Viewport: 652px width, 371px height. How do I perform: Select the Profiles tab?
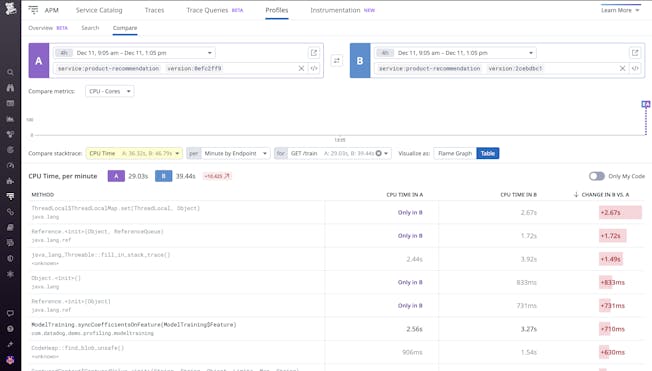(x=277, y=10)
